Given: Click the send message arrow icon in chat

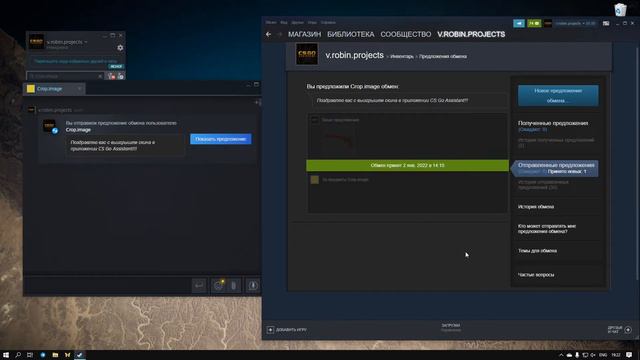Looking at the screenshot, I should click(x=199, y=285).
